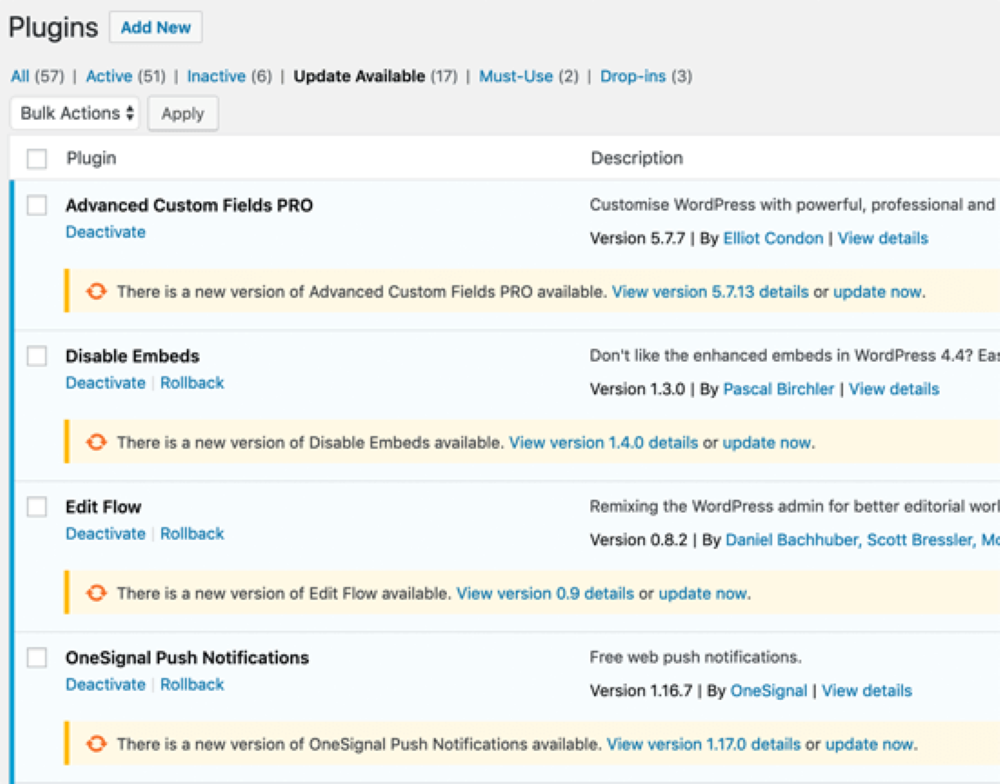View details for Disable Embeds version 1.3.0

(894, 389)
